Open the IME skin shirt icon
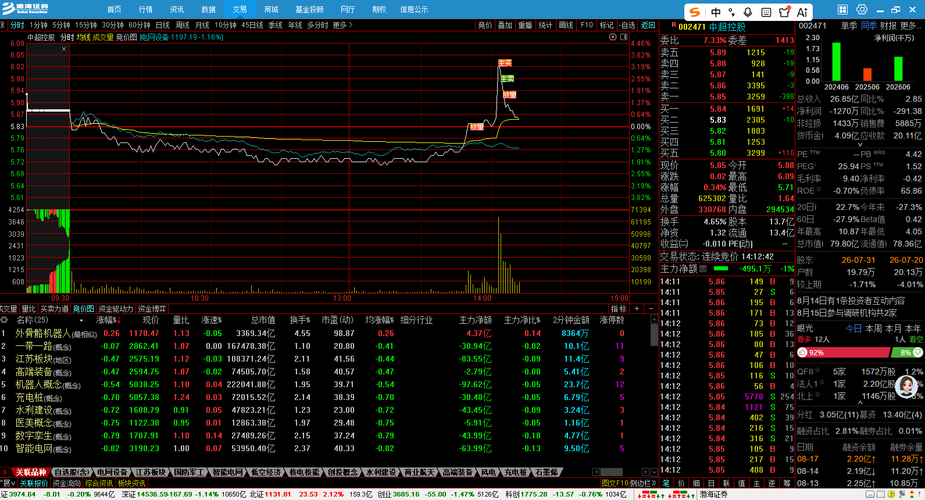 coord(784,12)
